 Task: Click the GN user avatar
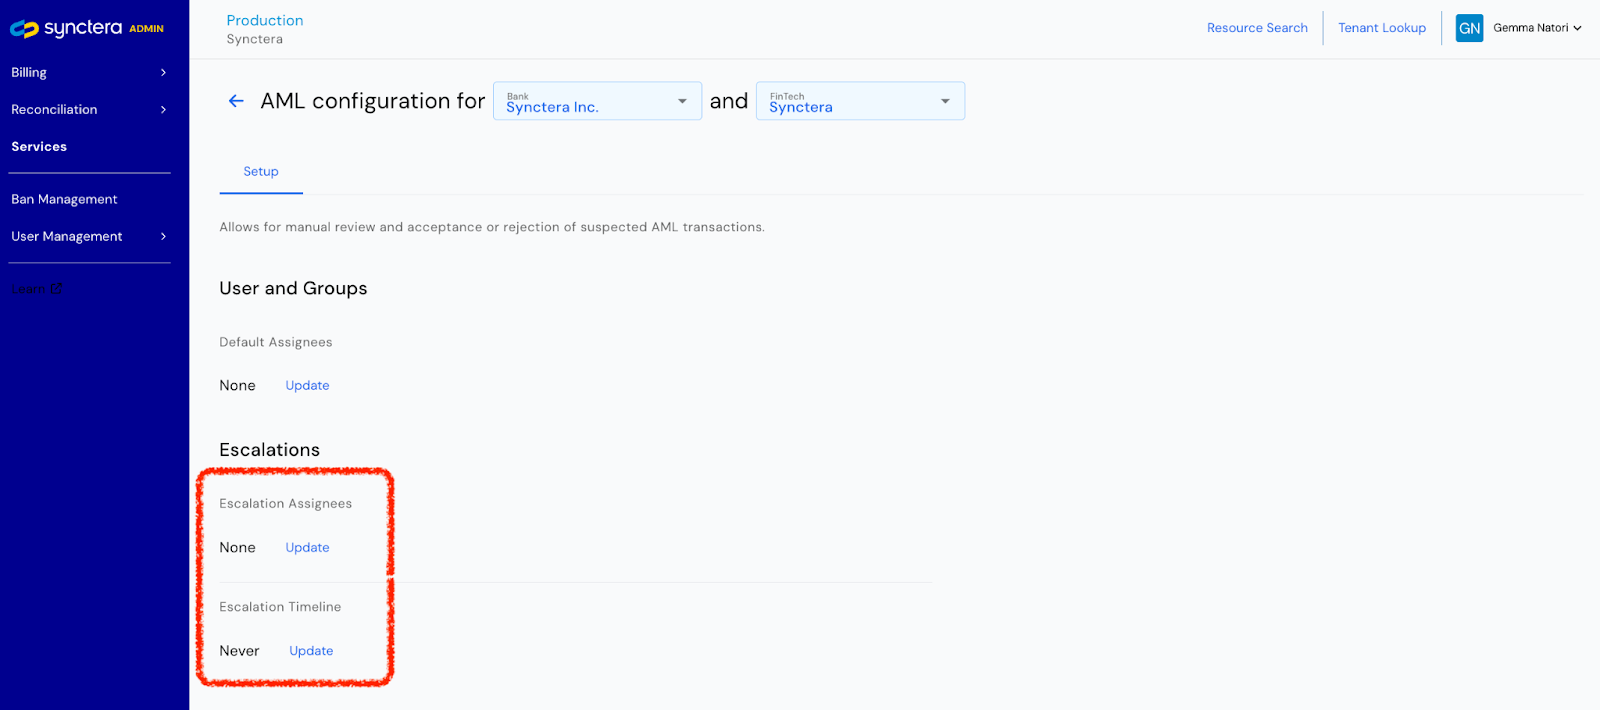(x=1469, y=28)
